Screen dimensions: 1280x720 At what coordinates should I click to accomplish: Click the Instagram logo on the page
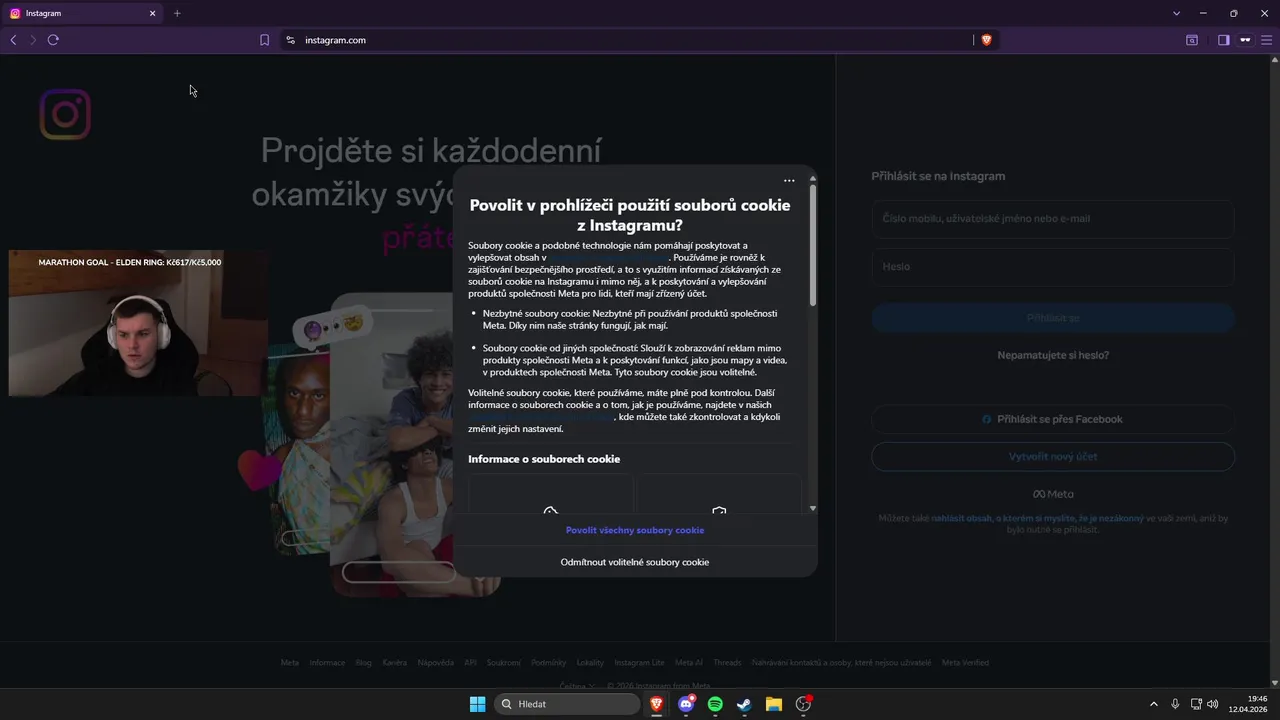[65, 114]
